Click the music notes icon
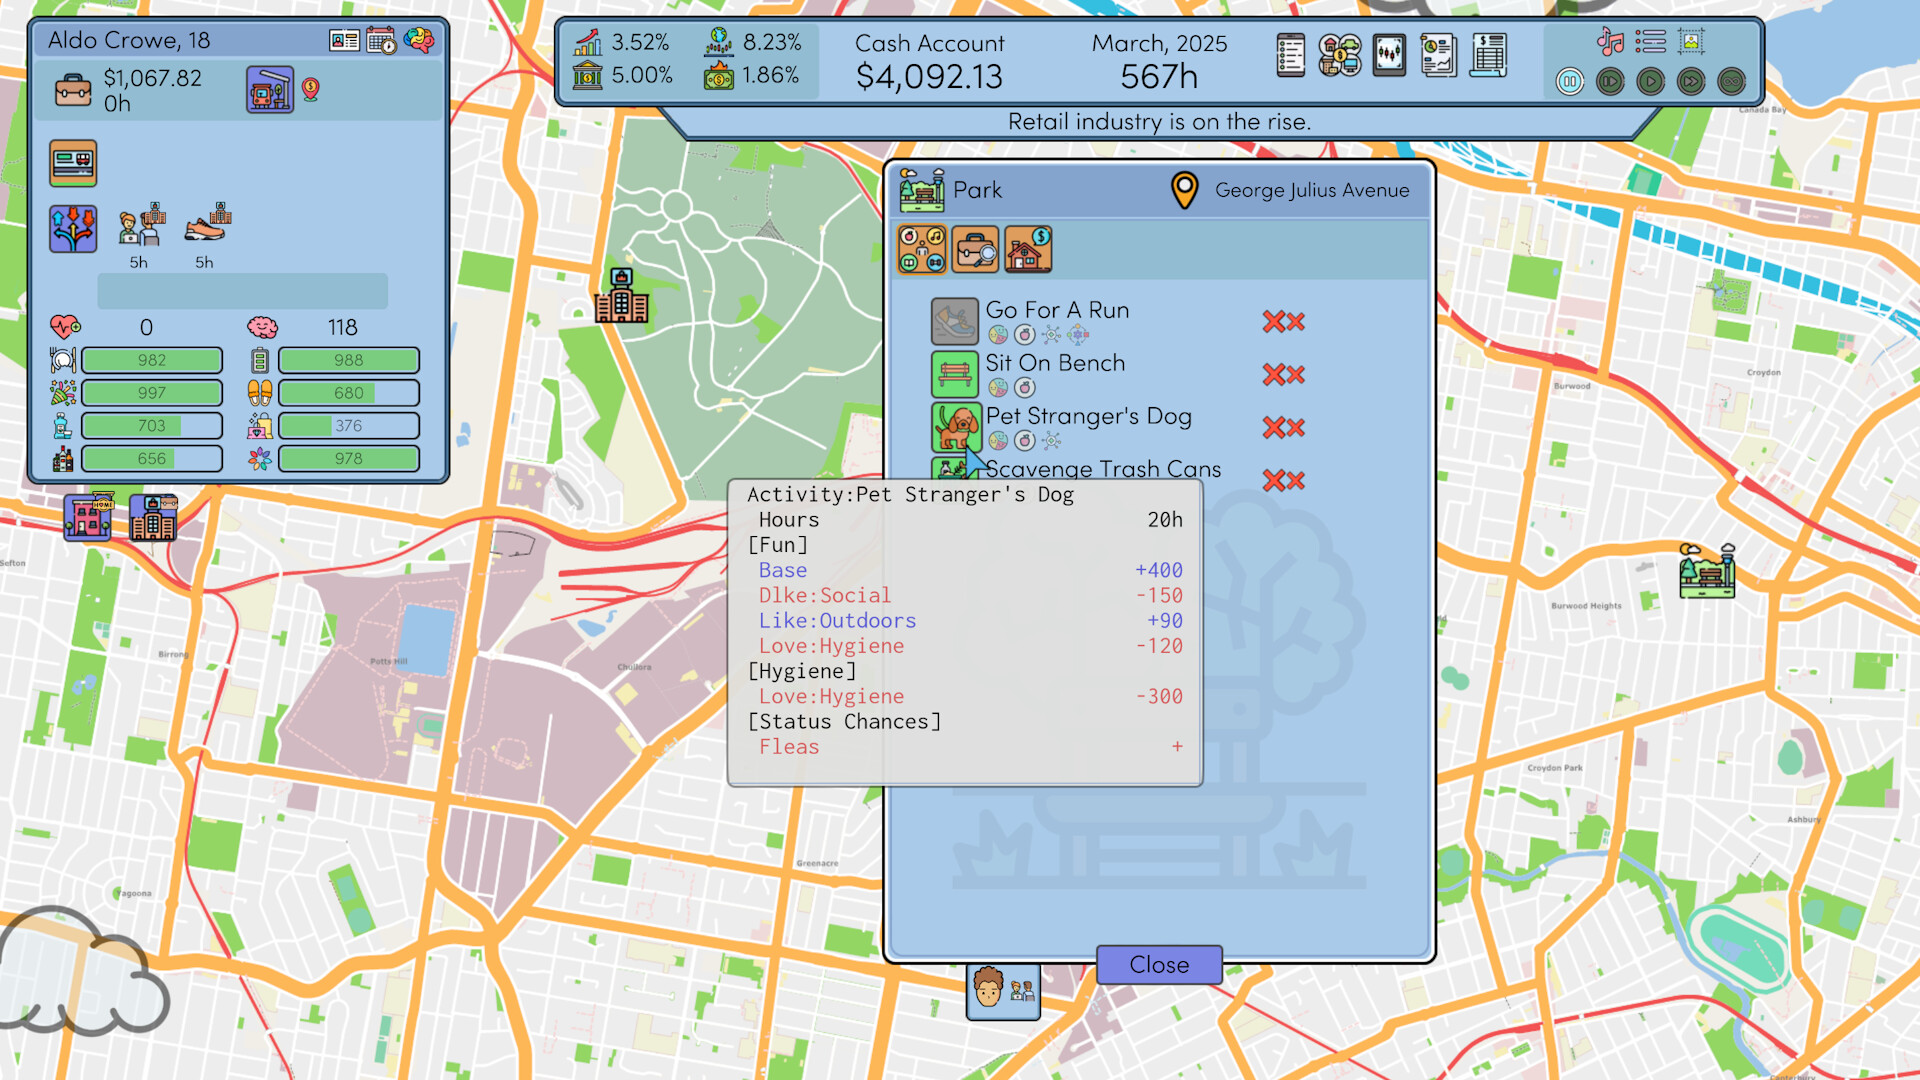The image size is (1920, 1080). click(1610, 41)
